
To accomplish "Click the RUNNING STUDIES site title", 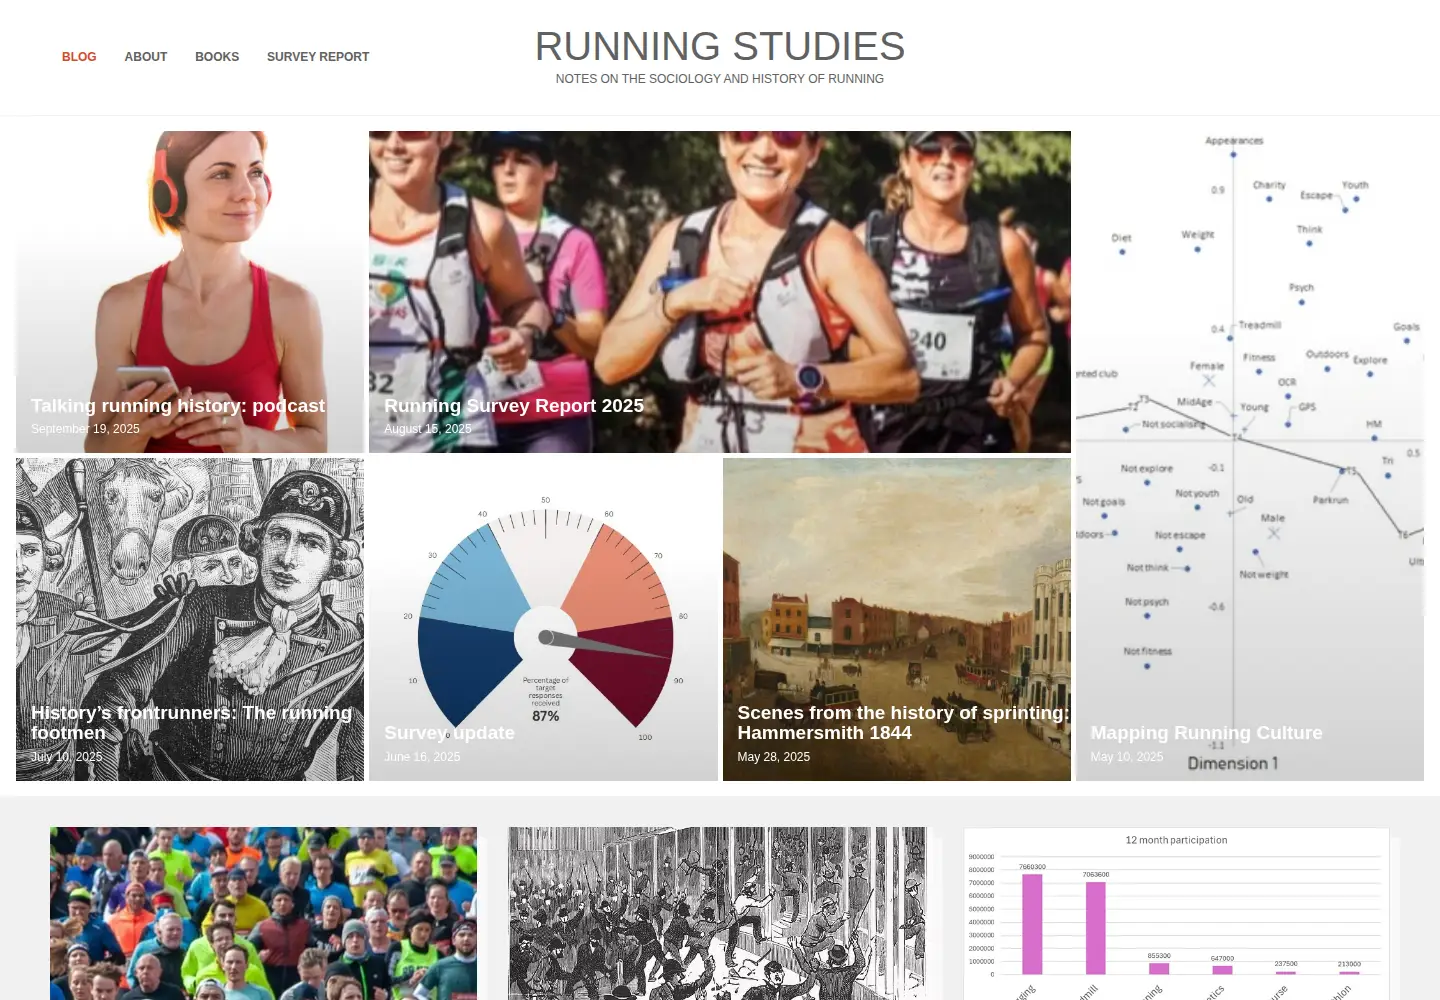I will (x=720, y=46).
